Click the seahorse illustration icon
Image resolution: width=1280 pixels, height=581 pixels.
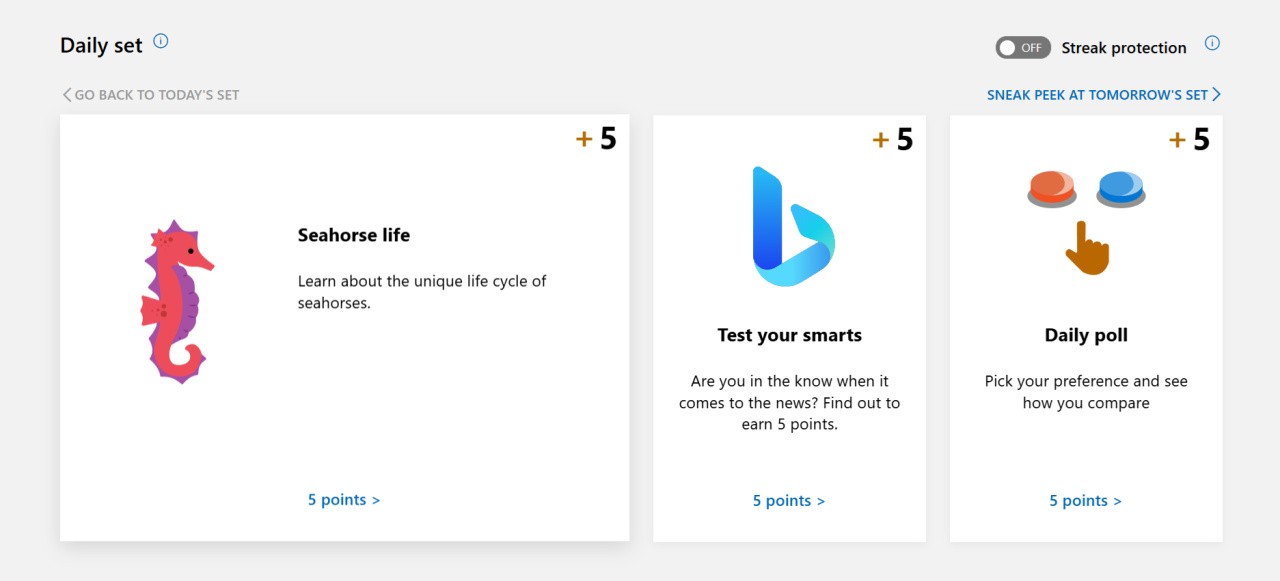pos(176,301)
